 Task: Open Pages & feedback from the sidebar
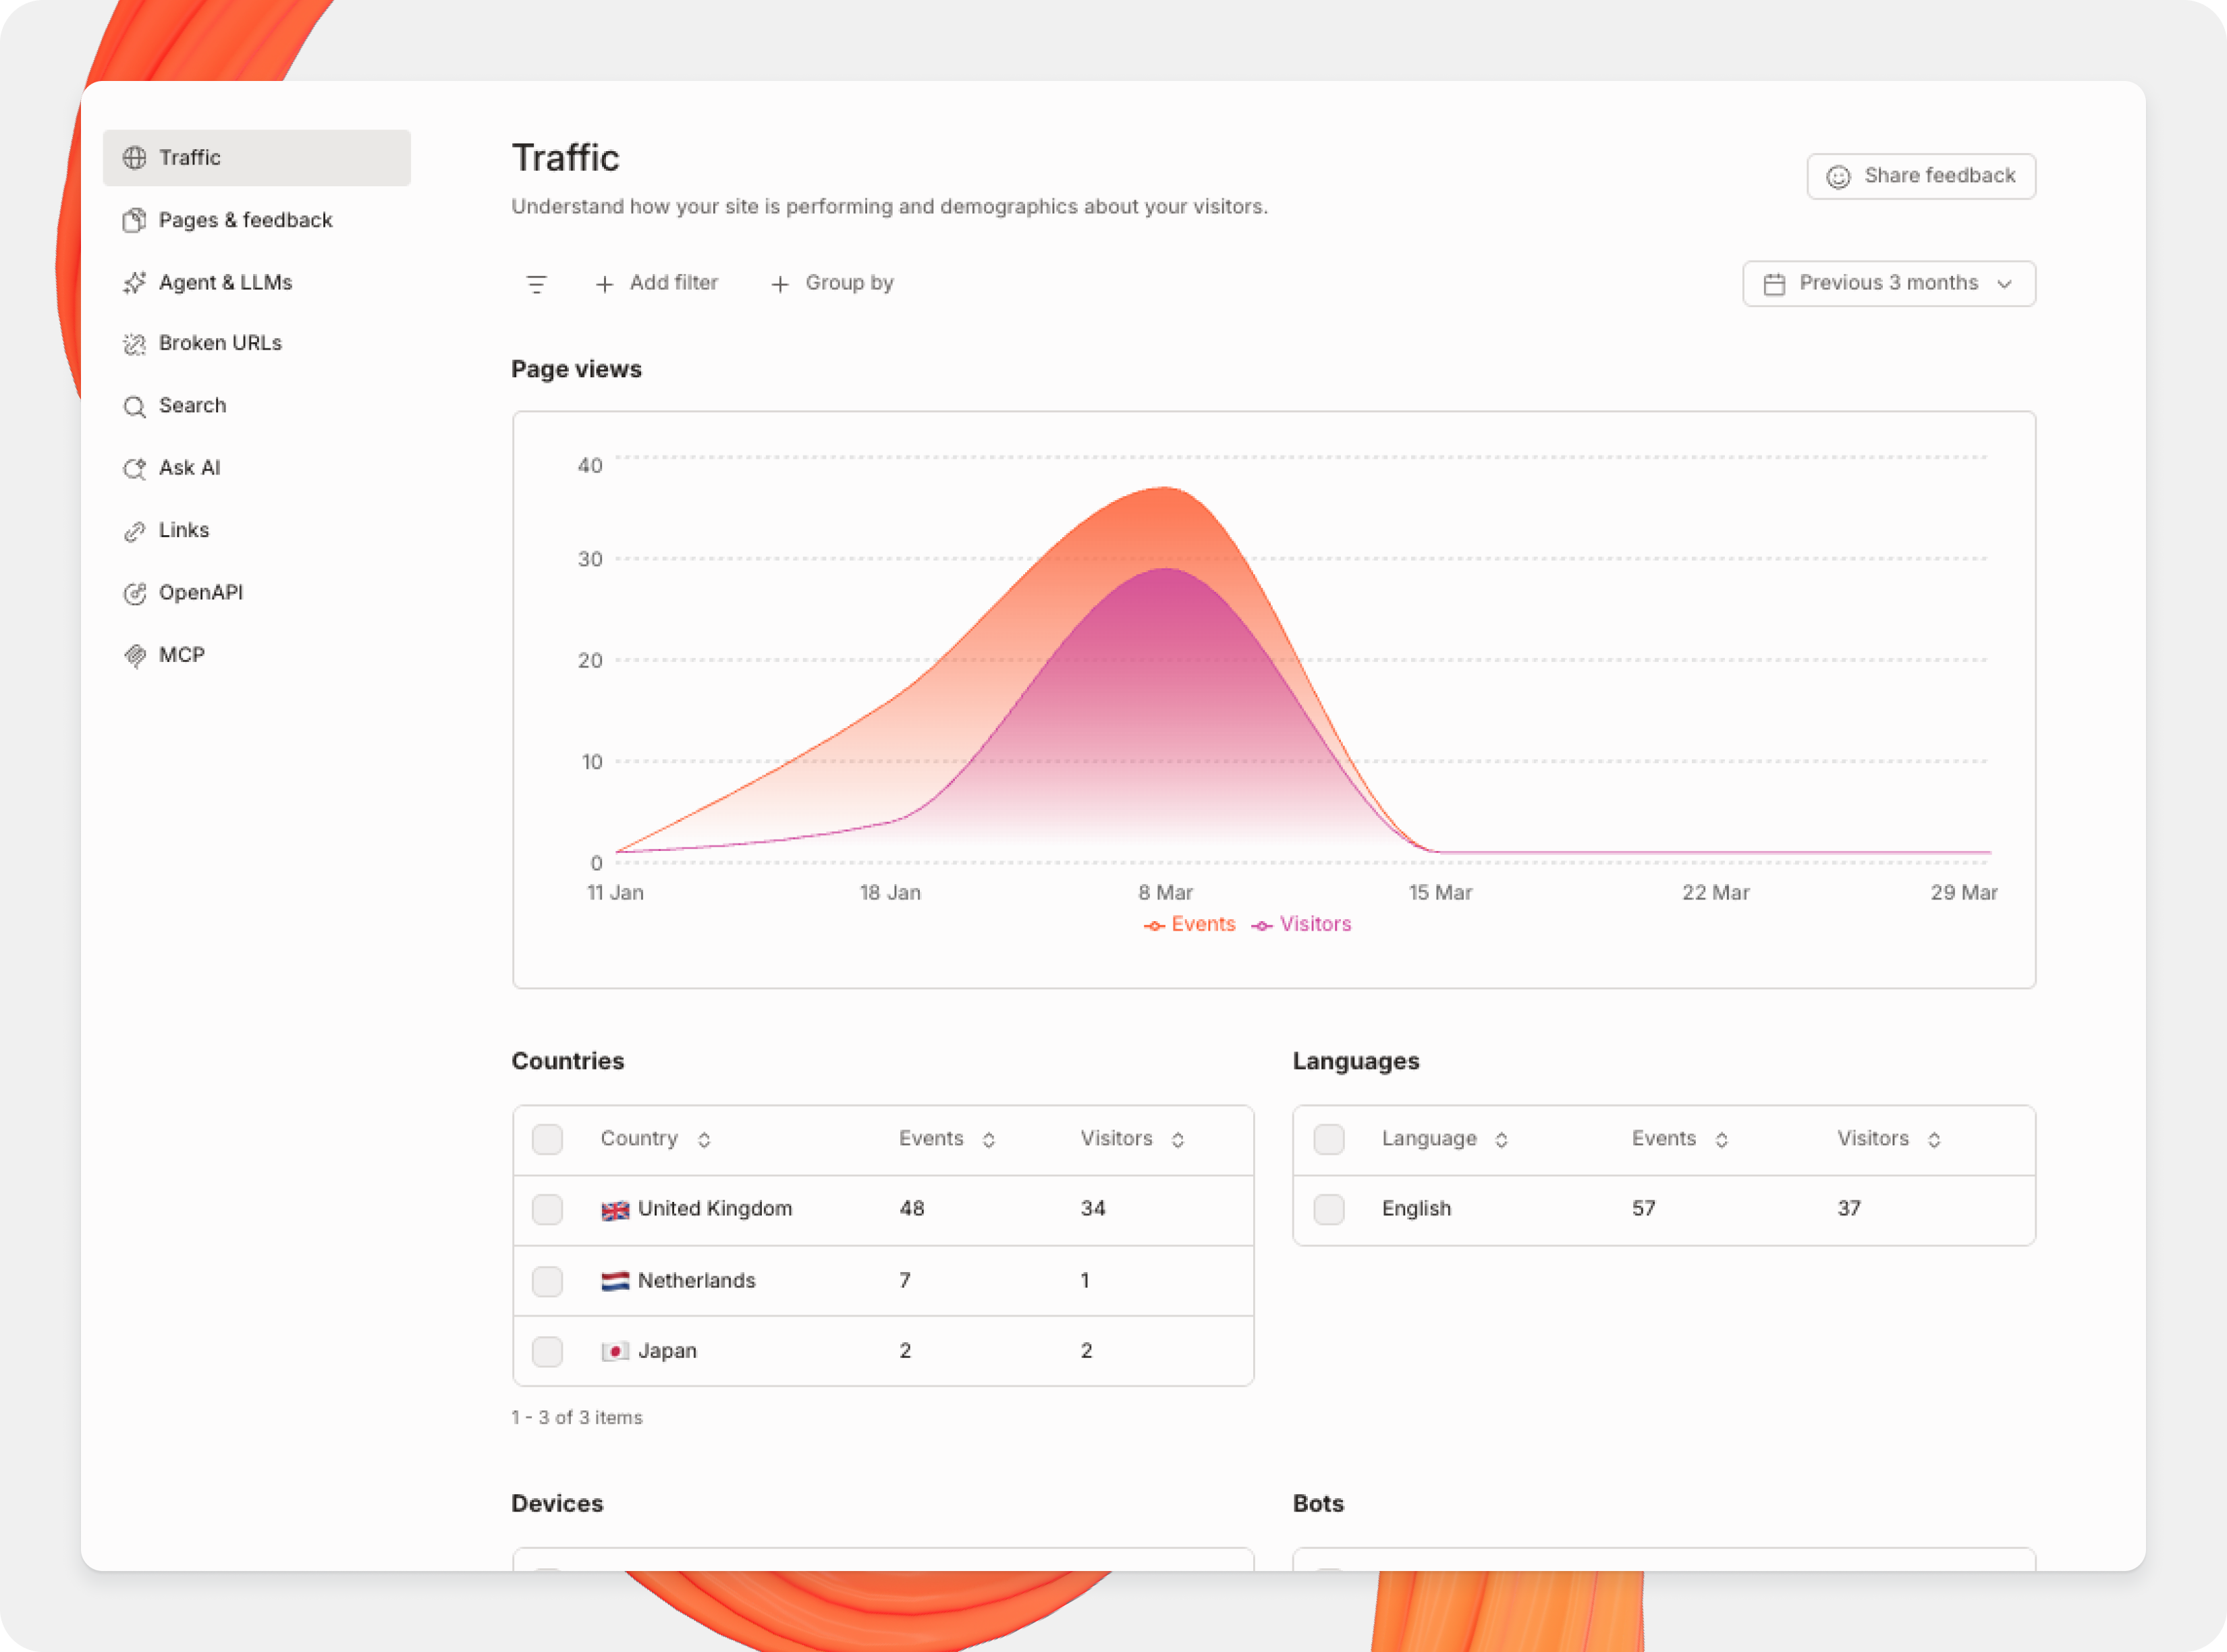coord(245,220)
